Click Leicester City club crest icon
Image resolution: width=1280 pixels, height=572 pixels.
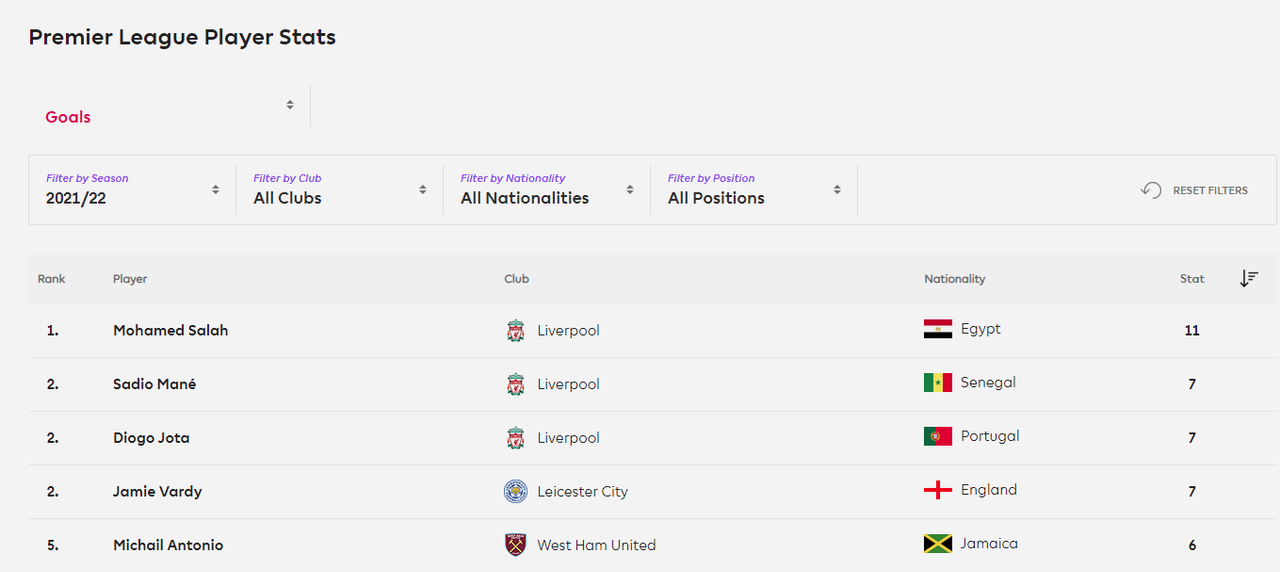515,491
